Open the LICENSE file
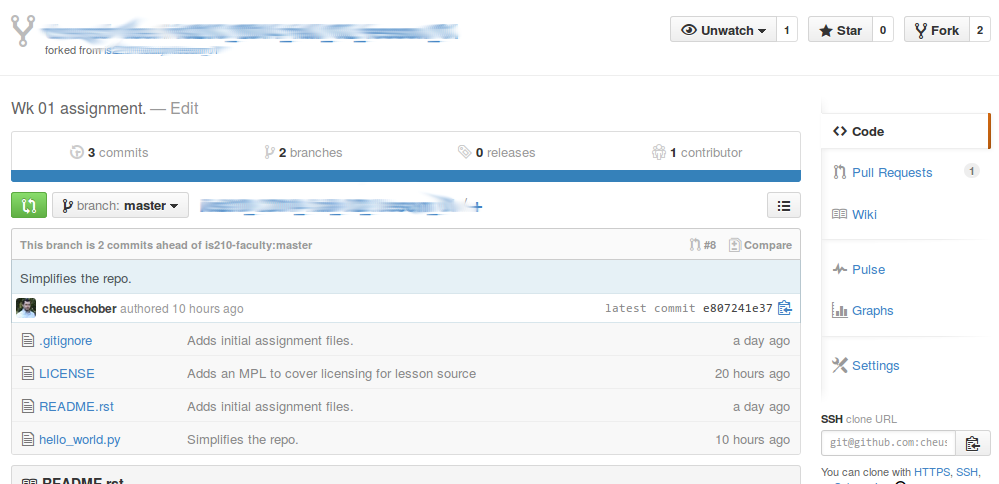Screen dimensions: 999x484 click(x=67, y=373)
